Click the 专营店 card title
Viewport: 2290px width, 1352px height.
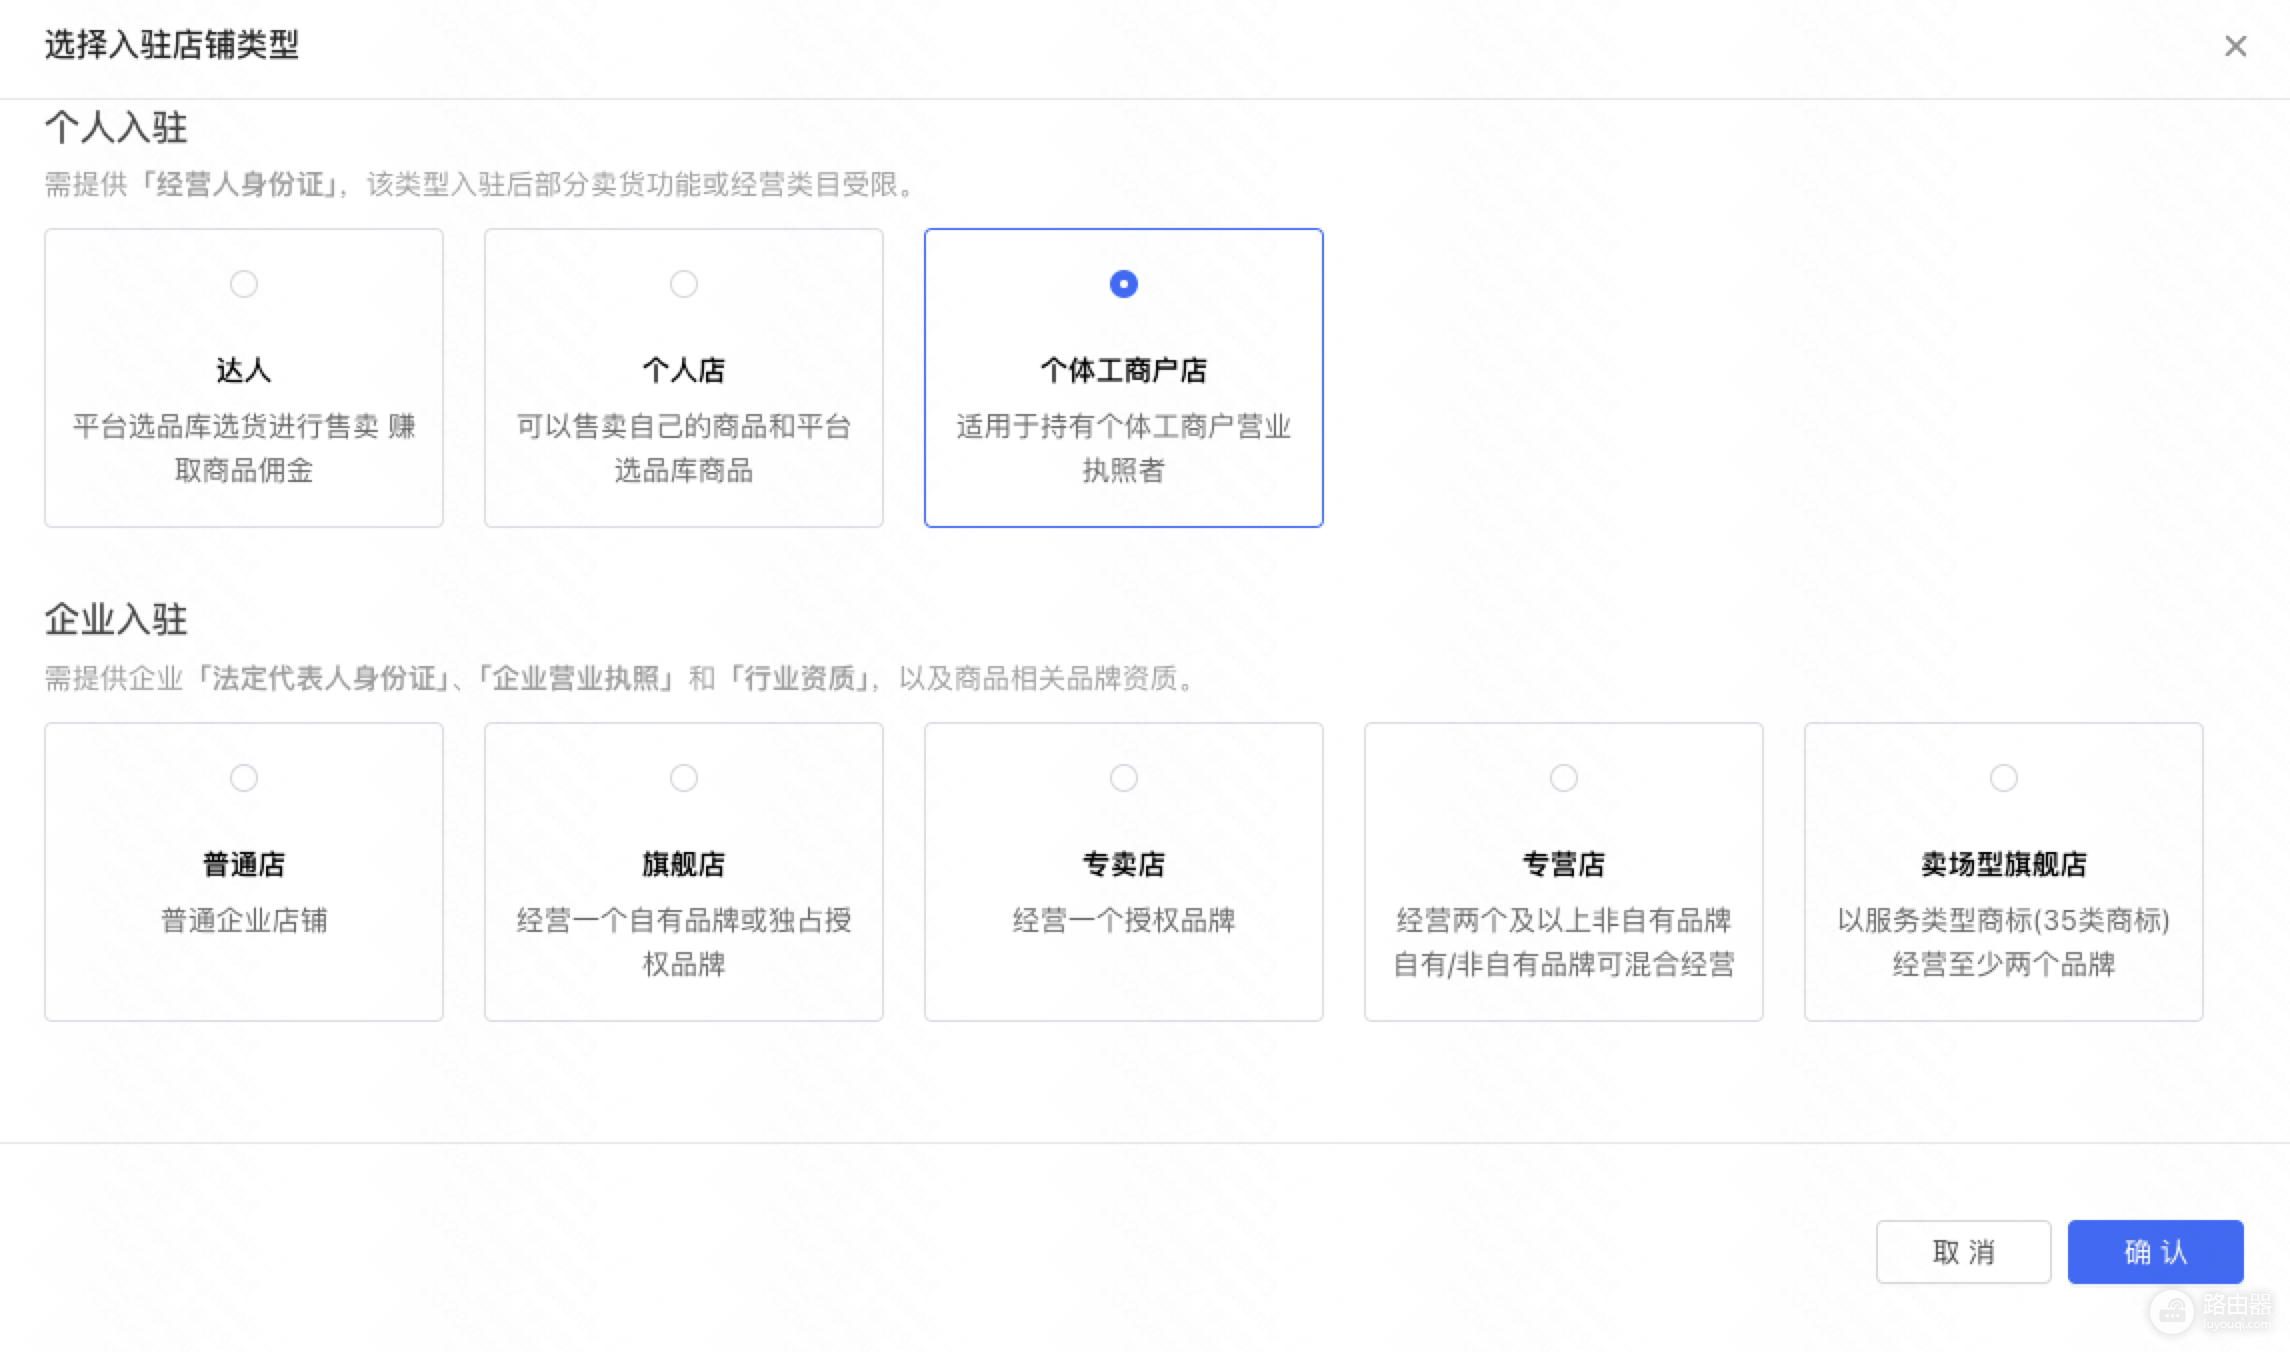[1564, 864]
